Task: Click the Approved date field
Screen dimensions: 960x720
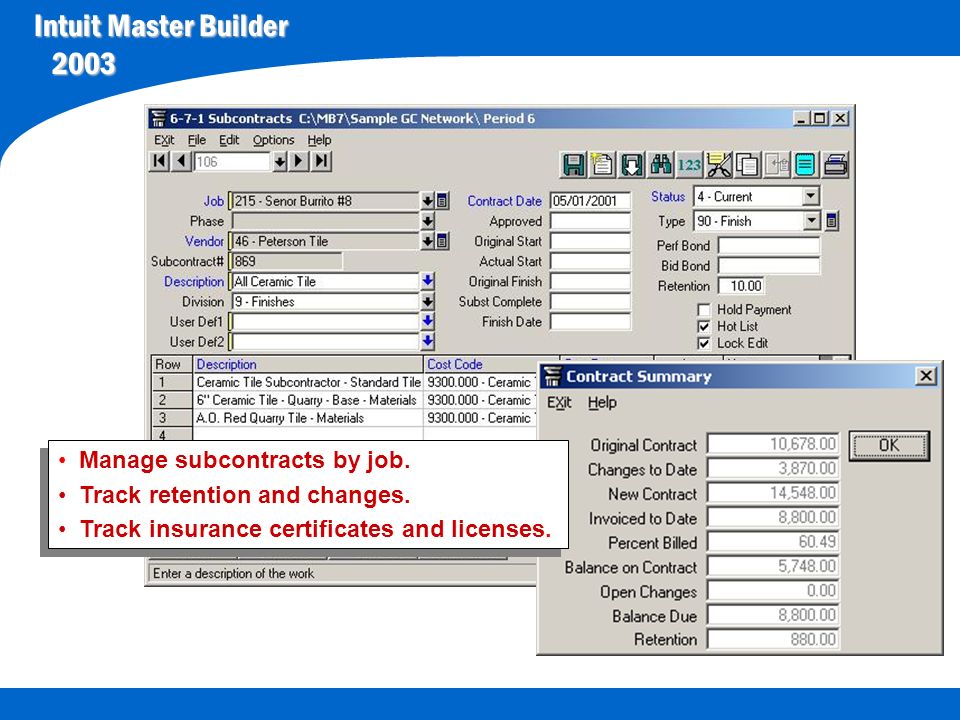Action: click(x=590, y=221)
